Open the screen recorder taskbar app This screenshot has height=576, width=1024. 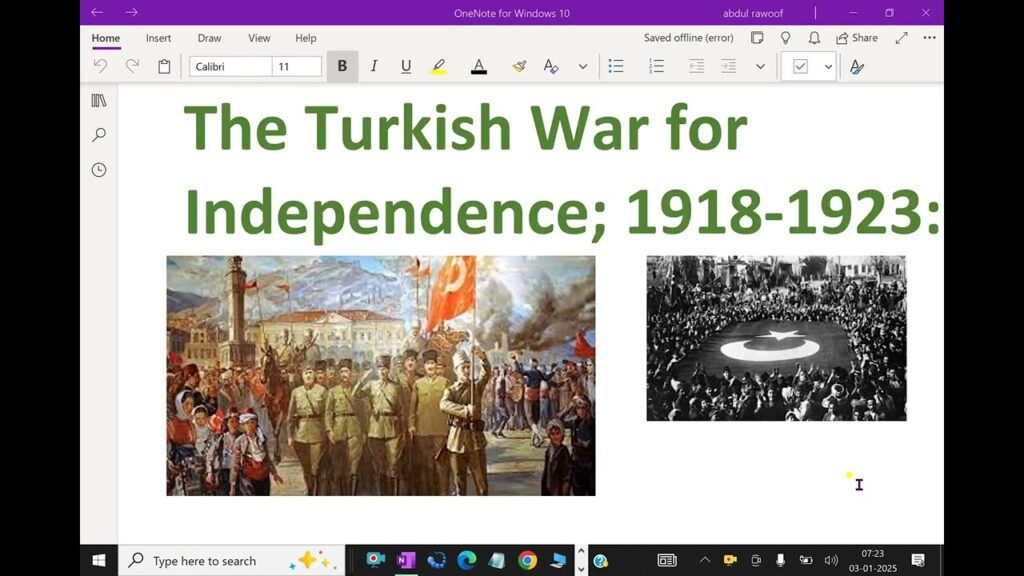point(375,560)
